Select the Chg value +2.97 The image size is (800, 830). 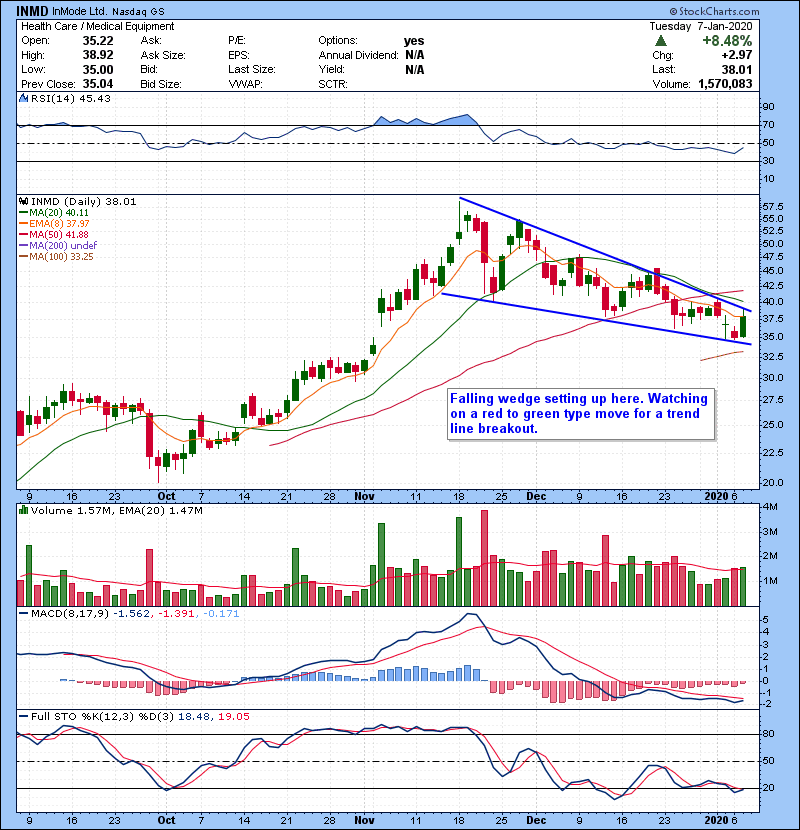point(736,55)
